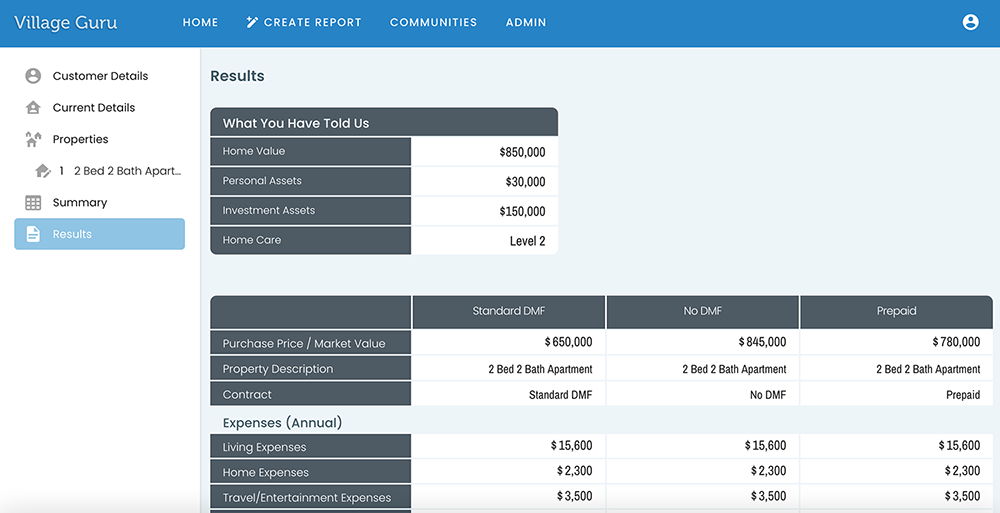Image resolution: width=1000 pixels, height=513 pixels.
Task: Click the Prepaid column header
Action: 896,311
